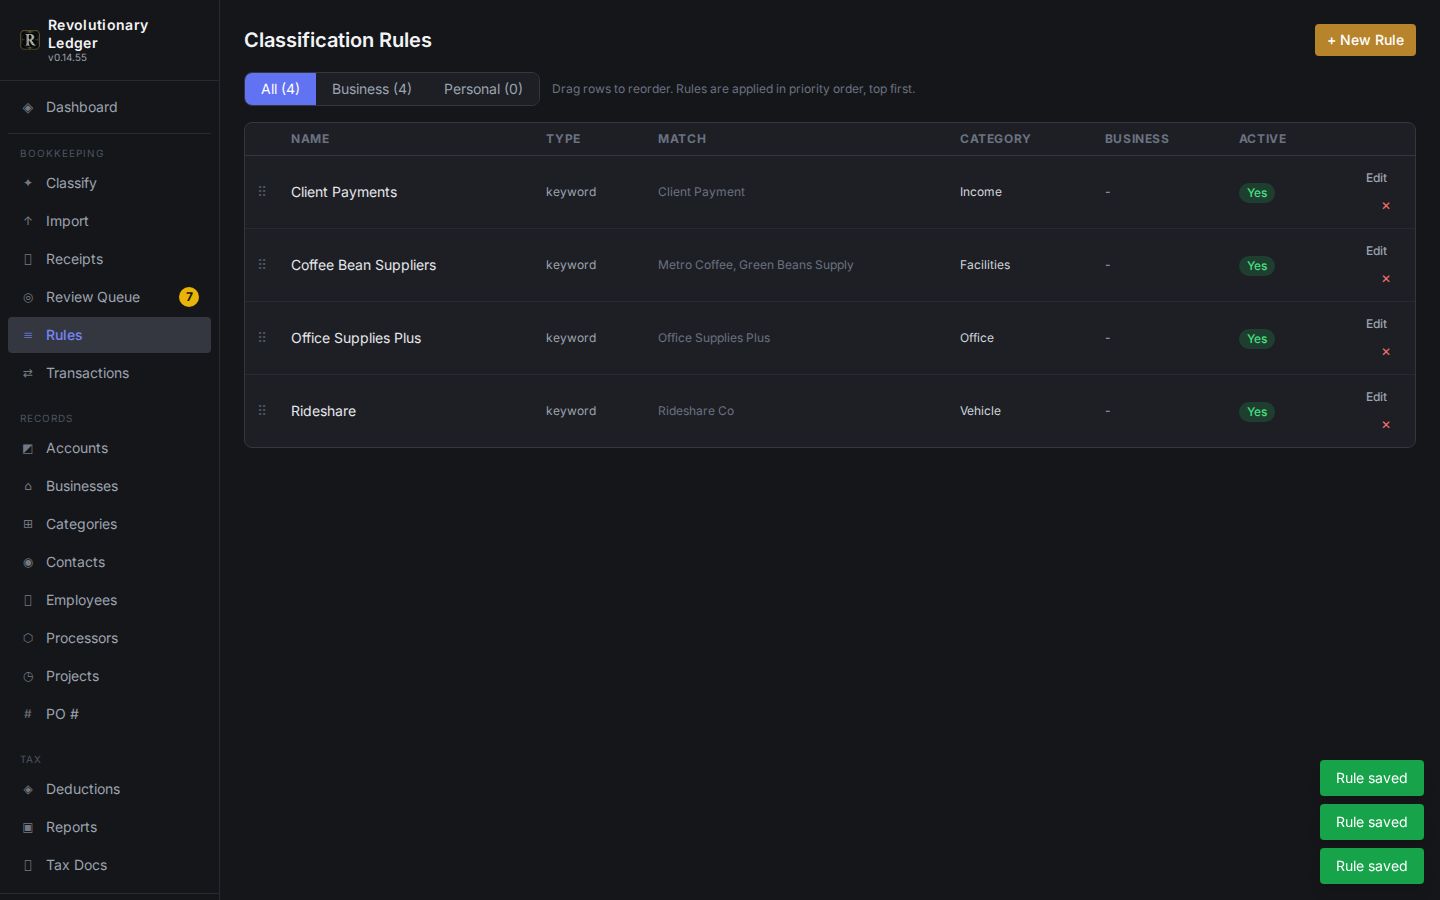The width and height of the screenshot is (1440, 900).
Task: Grab the drag handle for Client Payments
Action: point(262,191)
